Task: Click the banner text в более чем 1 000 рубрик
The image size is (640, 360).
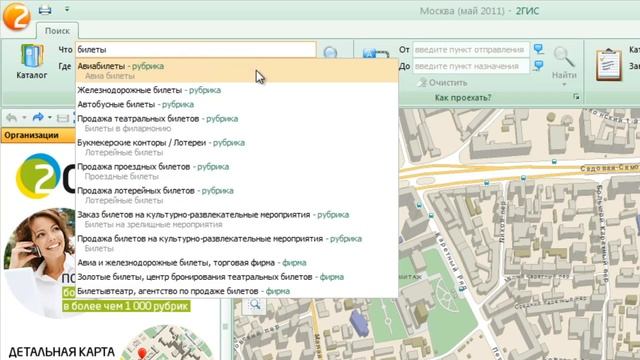Action: click(126, 306)
